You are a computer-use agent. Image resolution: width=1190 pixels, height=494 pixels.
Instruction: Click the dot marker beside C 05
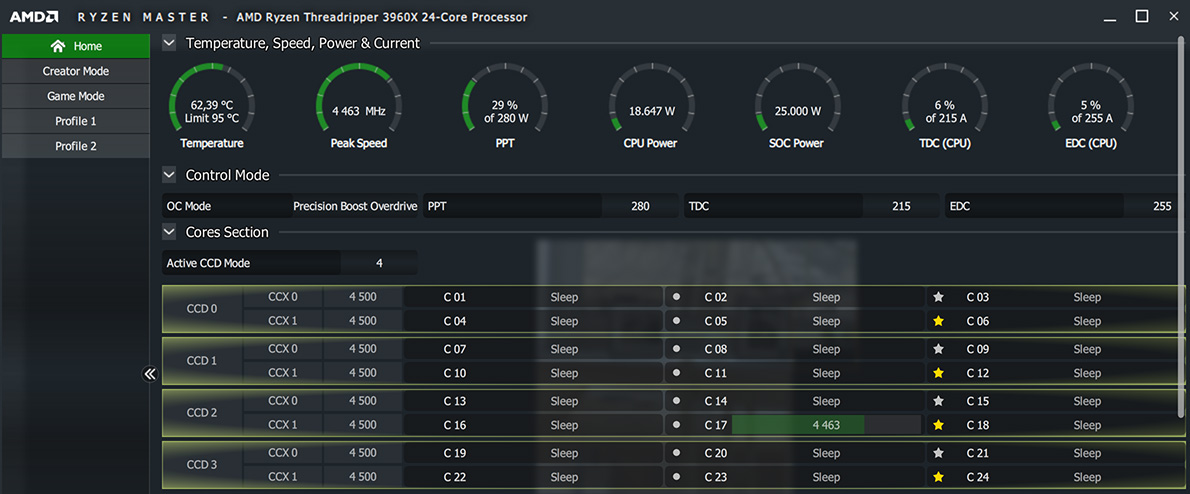pyautogui.click(x=676, y=321)
